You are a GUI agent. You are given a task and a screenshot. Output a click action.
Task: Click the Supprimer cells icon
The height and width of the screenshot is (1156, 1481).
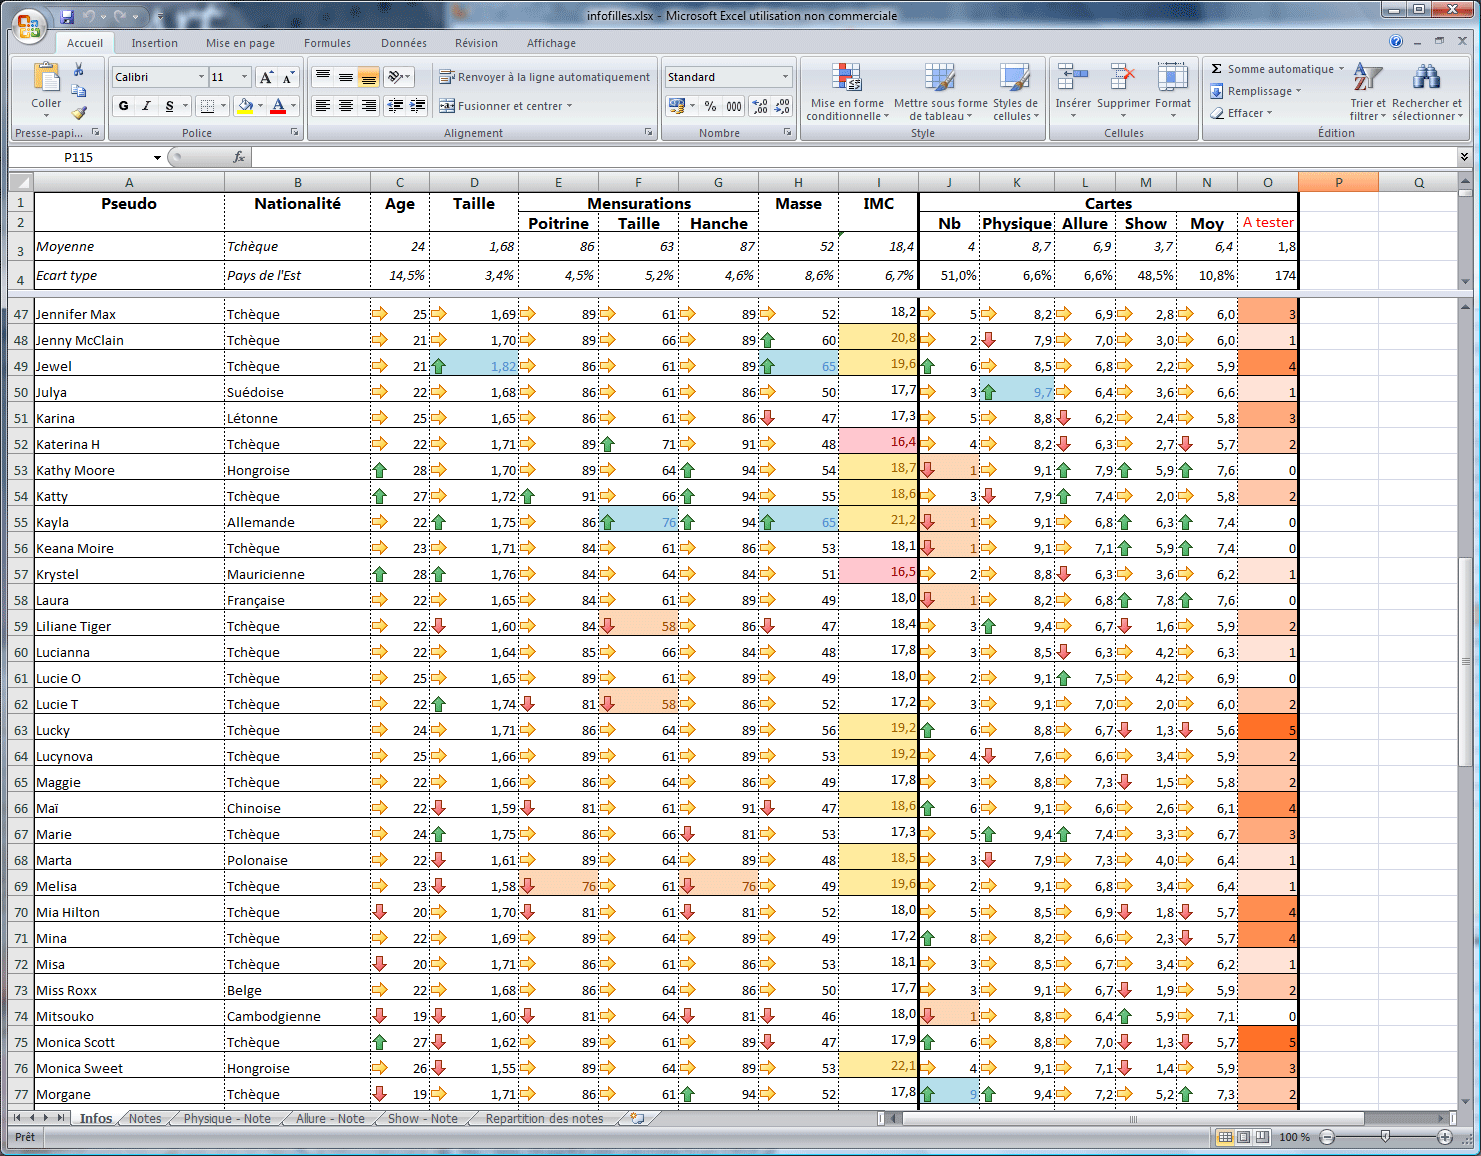(x=1123, y=90)
